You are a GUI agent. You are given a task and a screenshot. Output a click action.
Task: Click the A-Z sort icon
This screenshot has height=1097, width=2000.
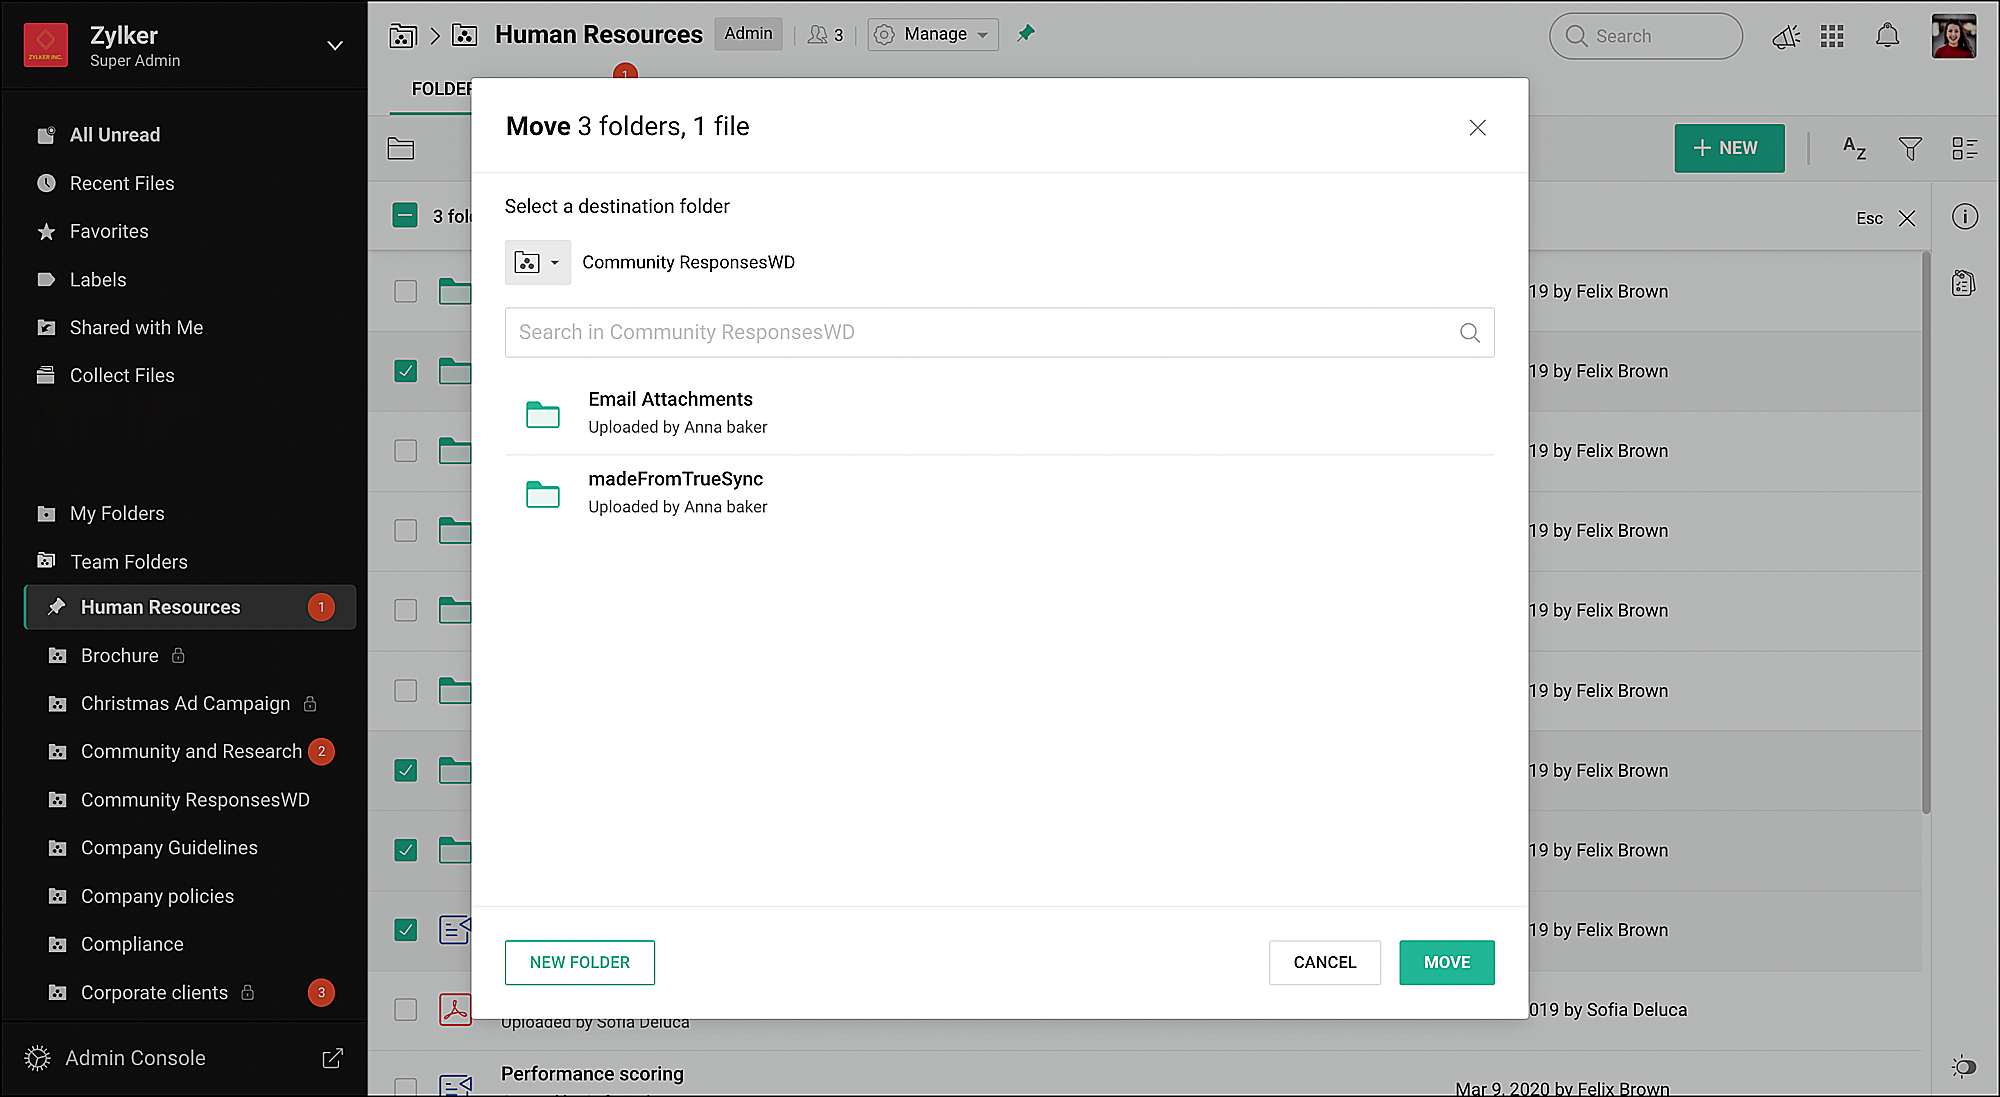coord(1854,148)
